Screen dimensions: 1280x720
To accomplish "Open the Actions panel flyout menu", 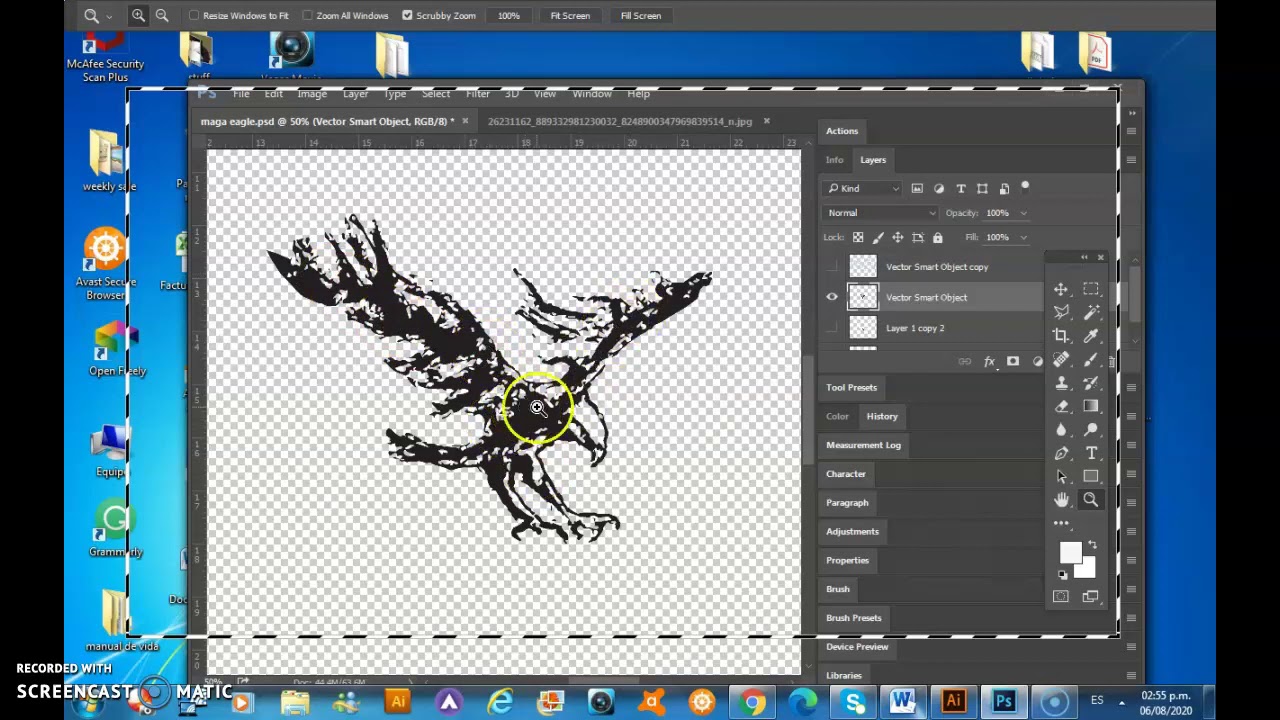I will (1131, 131).
